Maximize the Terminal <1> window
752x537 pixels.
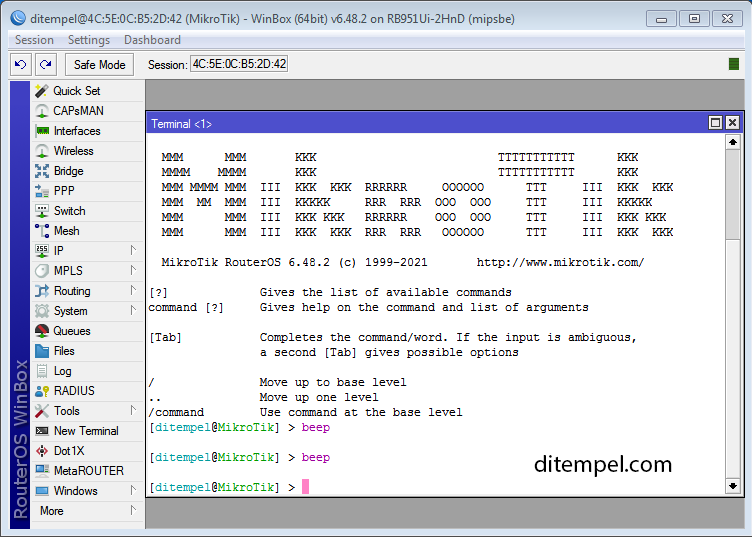coord(715,123)
